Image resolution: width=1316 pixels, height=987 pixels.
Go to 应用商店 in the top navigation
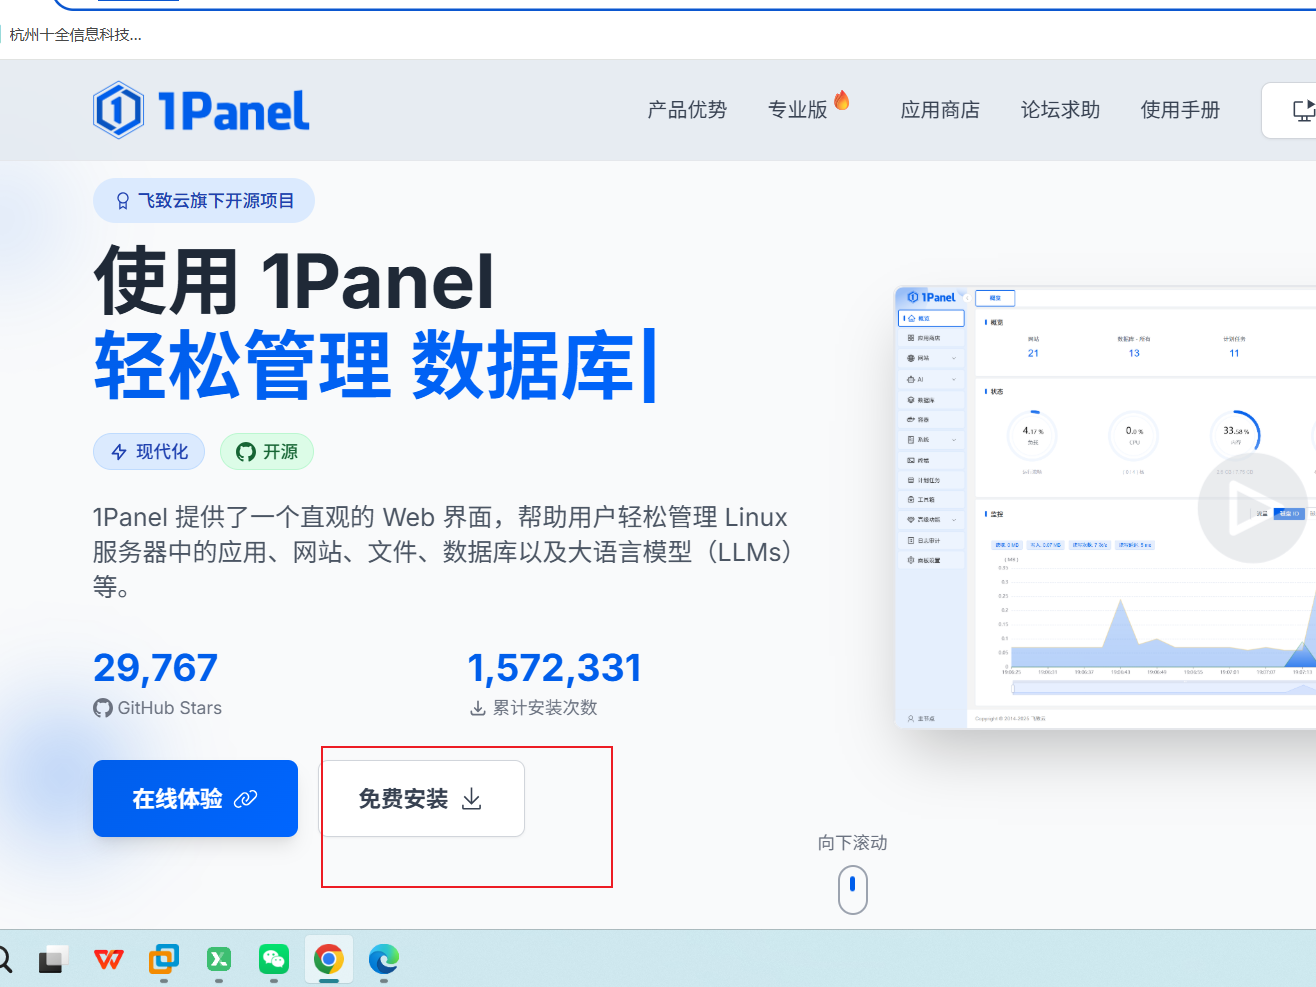pos(940,110)
